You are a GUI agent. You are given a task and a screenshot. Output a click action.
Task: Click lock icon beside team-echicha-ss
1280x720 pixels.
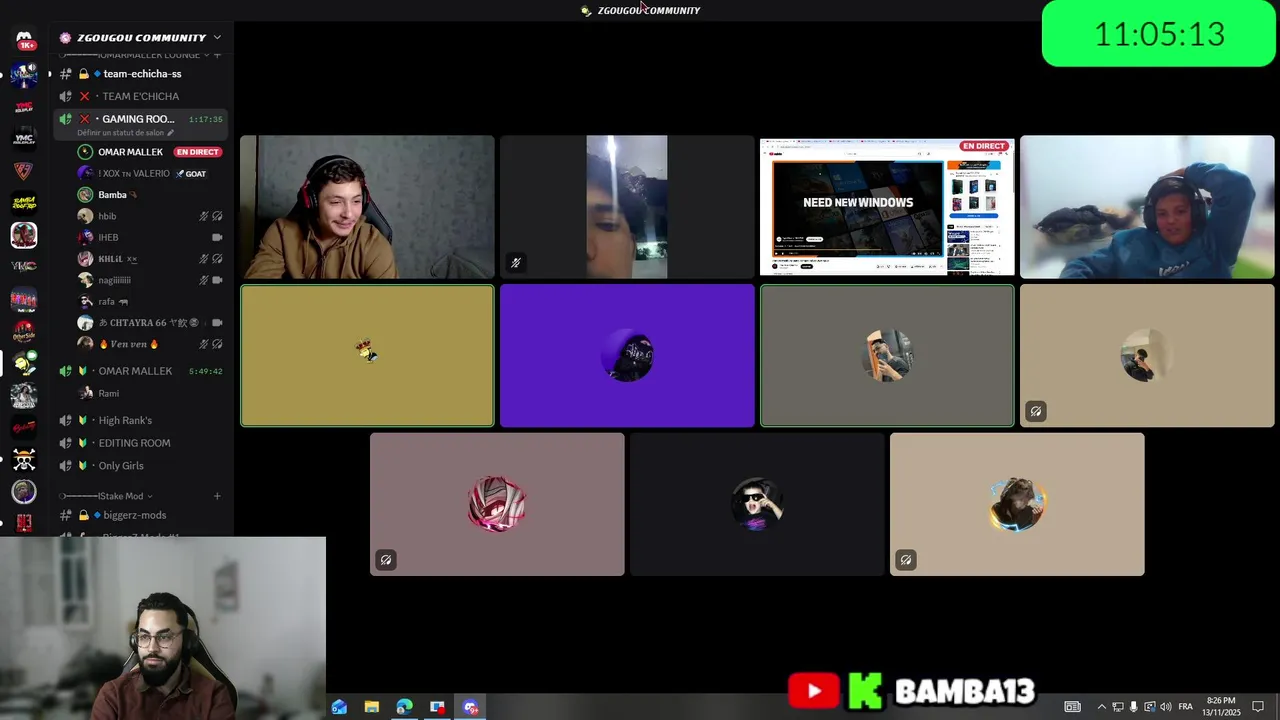(84, 74)
